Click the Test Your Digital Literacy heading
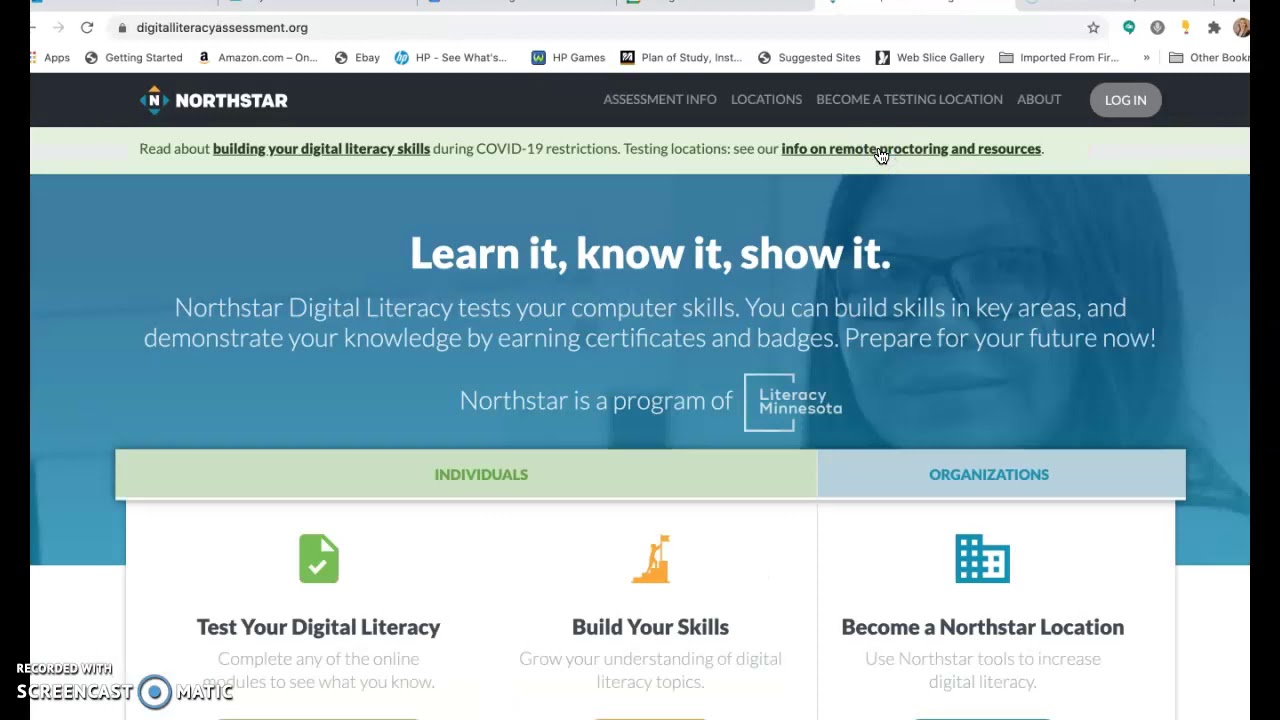The height and width of the screenshot is (720, 1280). 319,627
